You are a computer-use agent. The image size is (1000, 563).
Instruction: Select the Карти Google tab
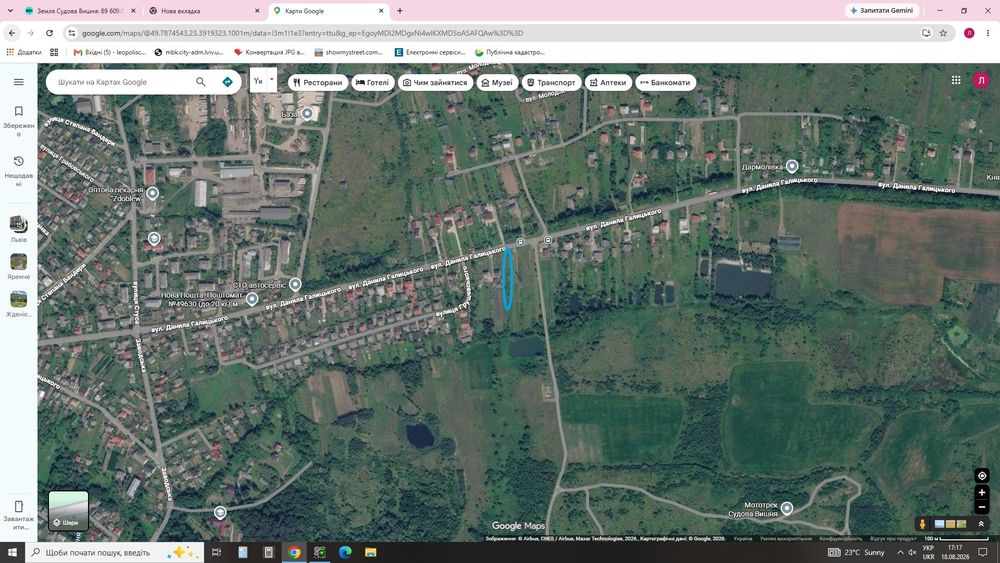click(x=328, y=11)
